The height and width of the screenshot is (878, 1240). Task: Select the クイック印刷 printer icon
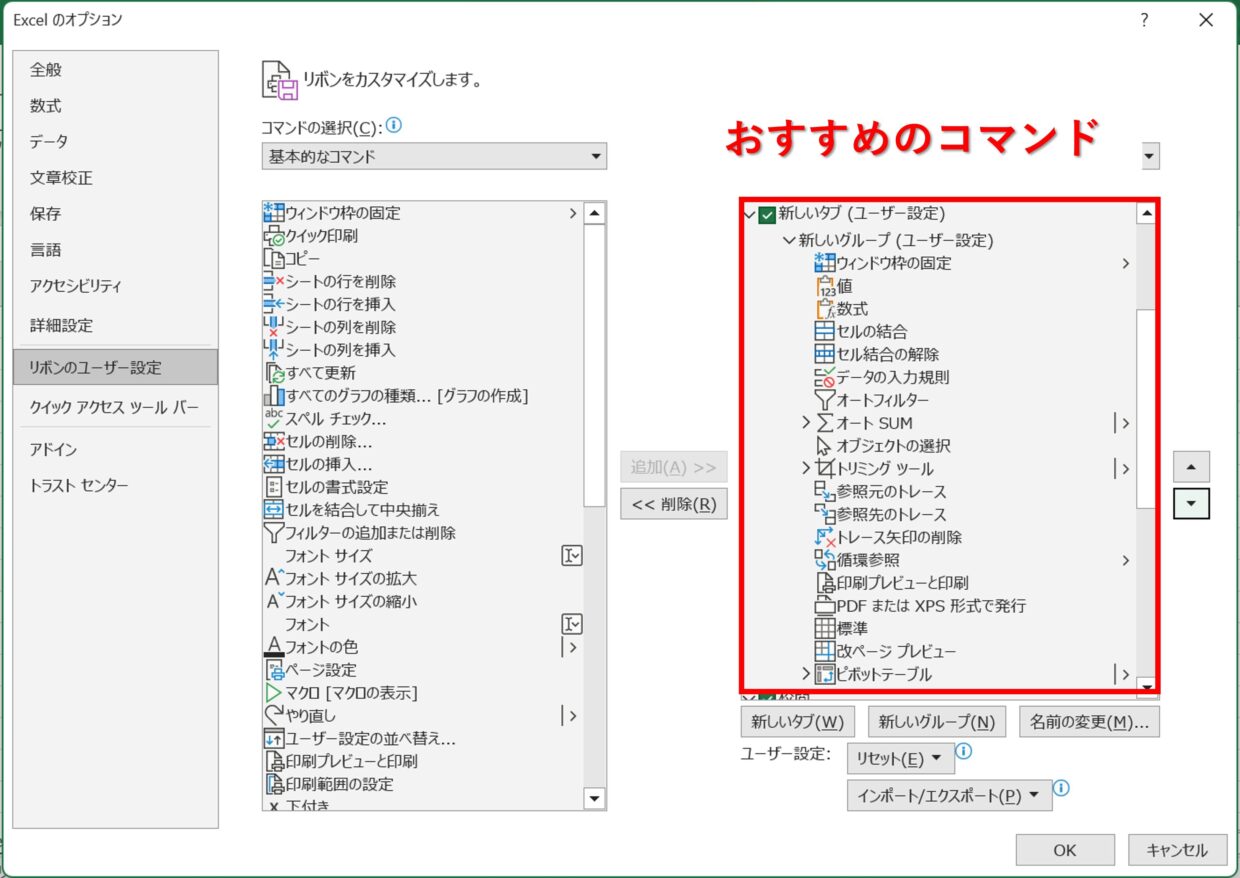click(274, 236)
